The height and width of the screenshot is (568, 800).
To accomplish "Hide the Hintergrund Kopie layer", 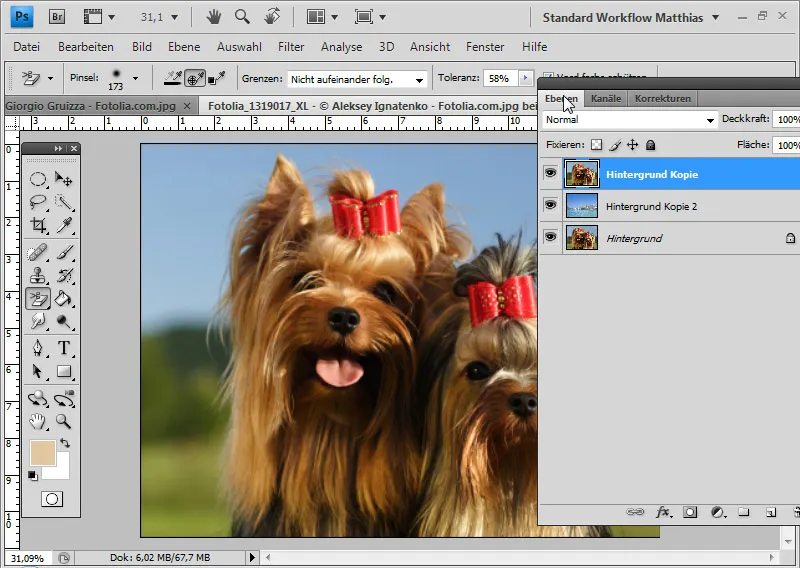I will pos(550,174).
